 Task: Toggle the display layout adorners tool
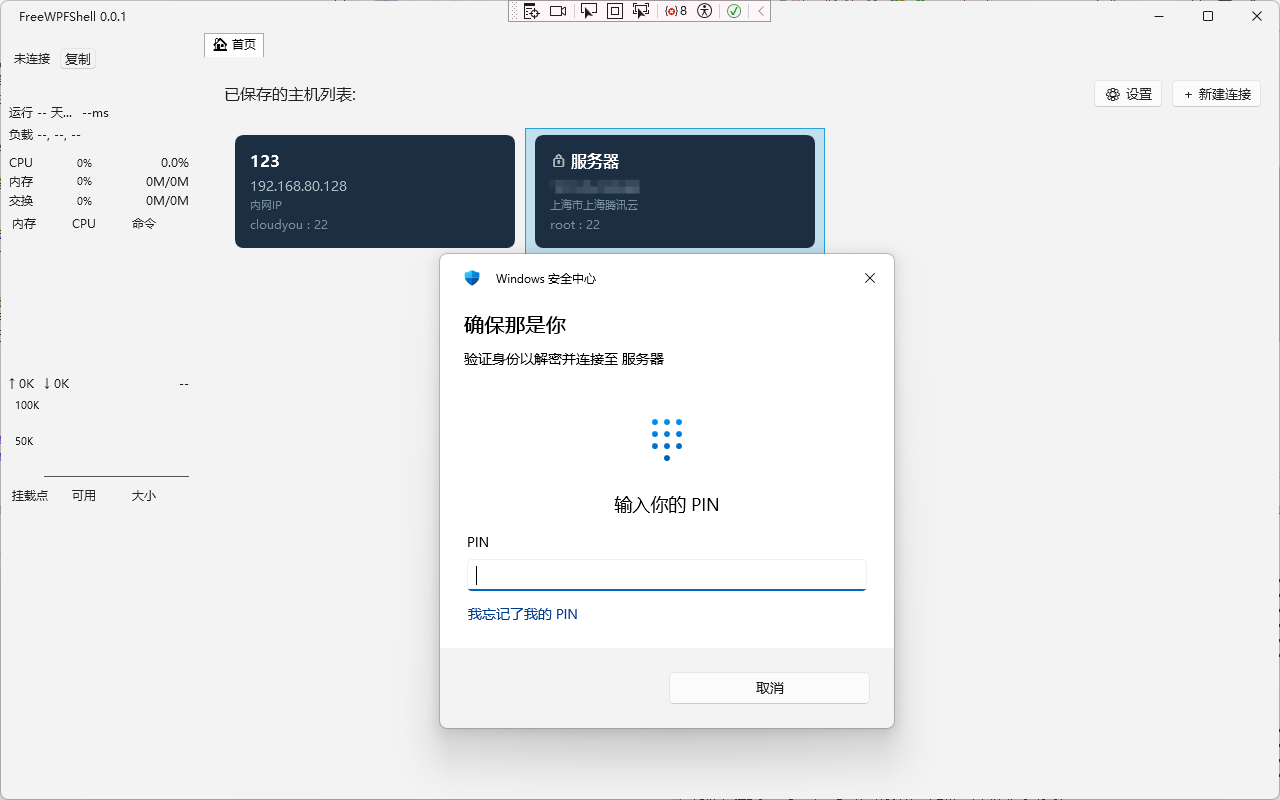pyautogui.click(x=613, y=10)
